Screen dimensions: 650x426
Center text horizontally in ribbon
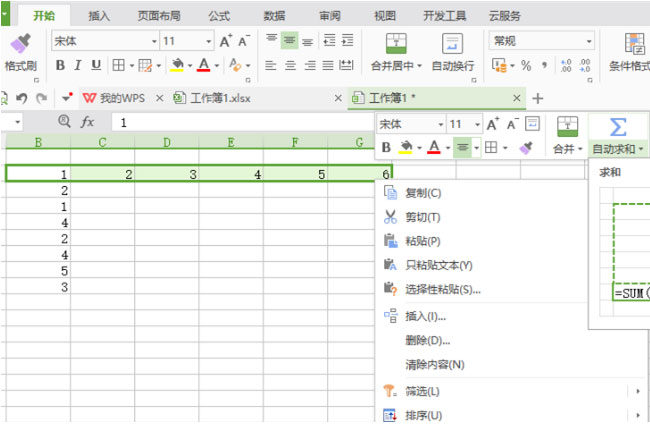click(x=290, y=65)
